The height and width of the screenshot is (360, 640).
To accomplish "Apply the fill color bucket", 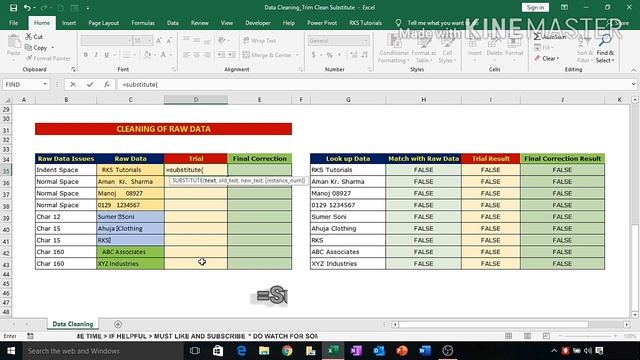I will [147, 55].
